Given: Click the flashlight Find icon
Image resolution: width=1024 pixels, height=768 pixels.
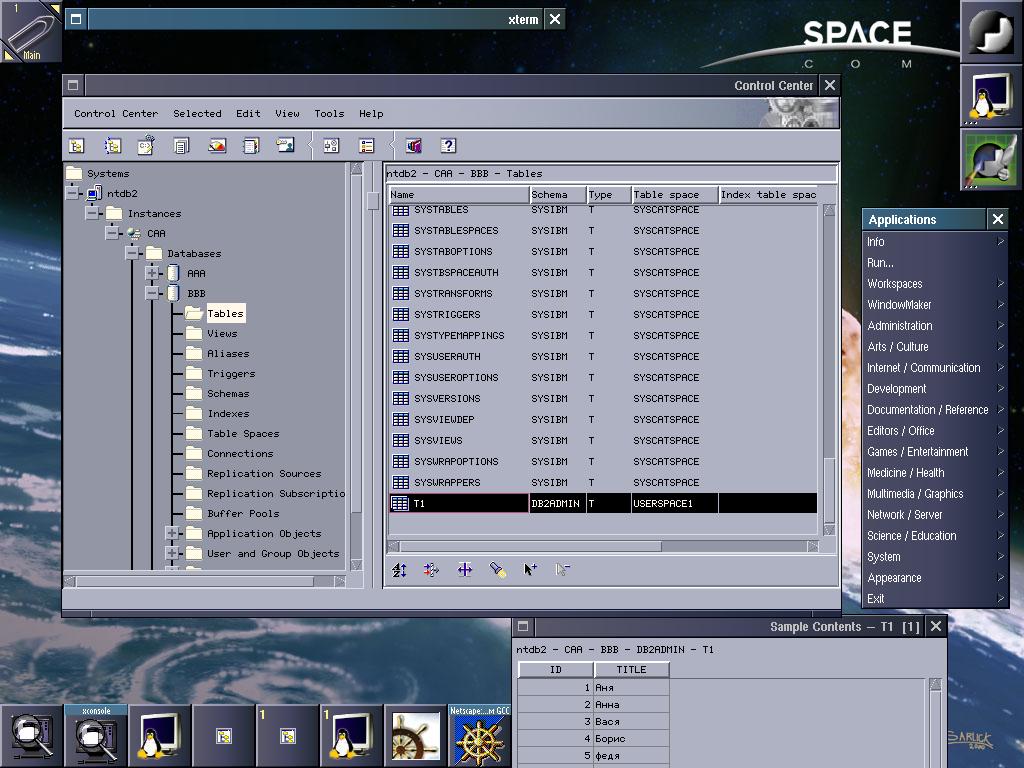Looking at the screenshot, I should coord(498,570).
